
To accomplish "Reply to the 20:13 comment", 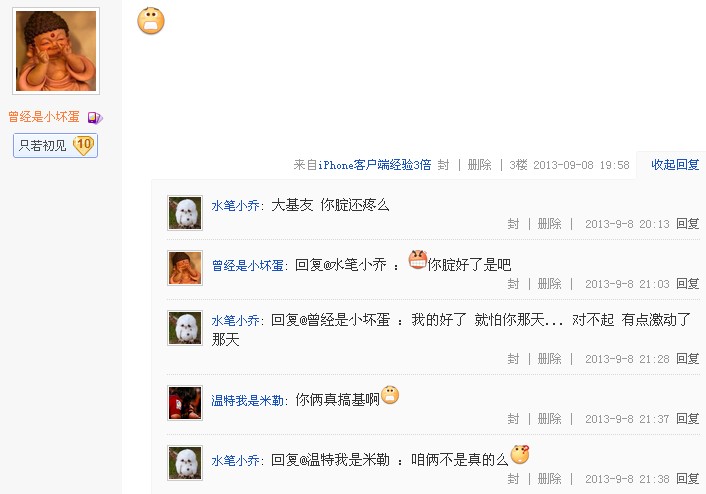I will pos(687,224).
